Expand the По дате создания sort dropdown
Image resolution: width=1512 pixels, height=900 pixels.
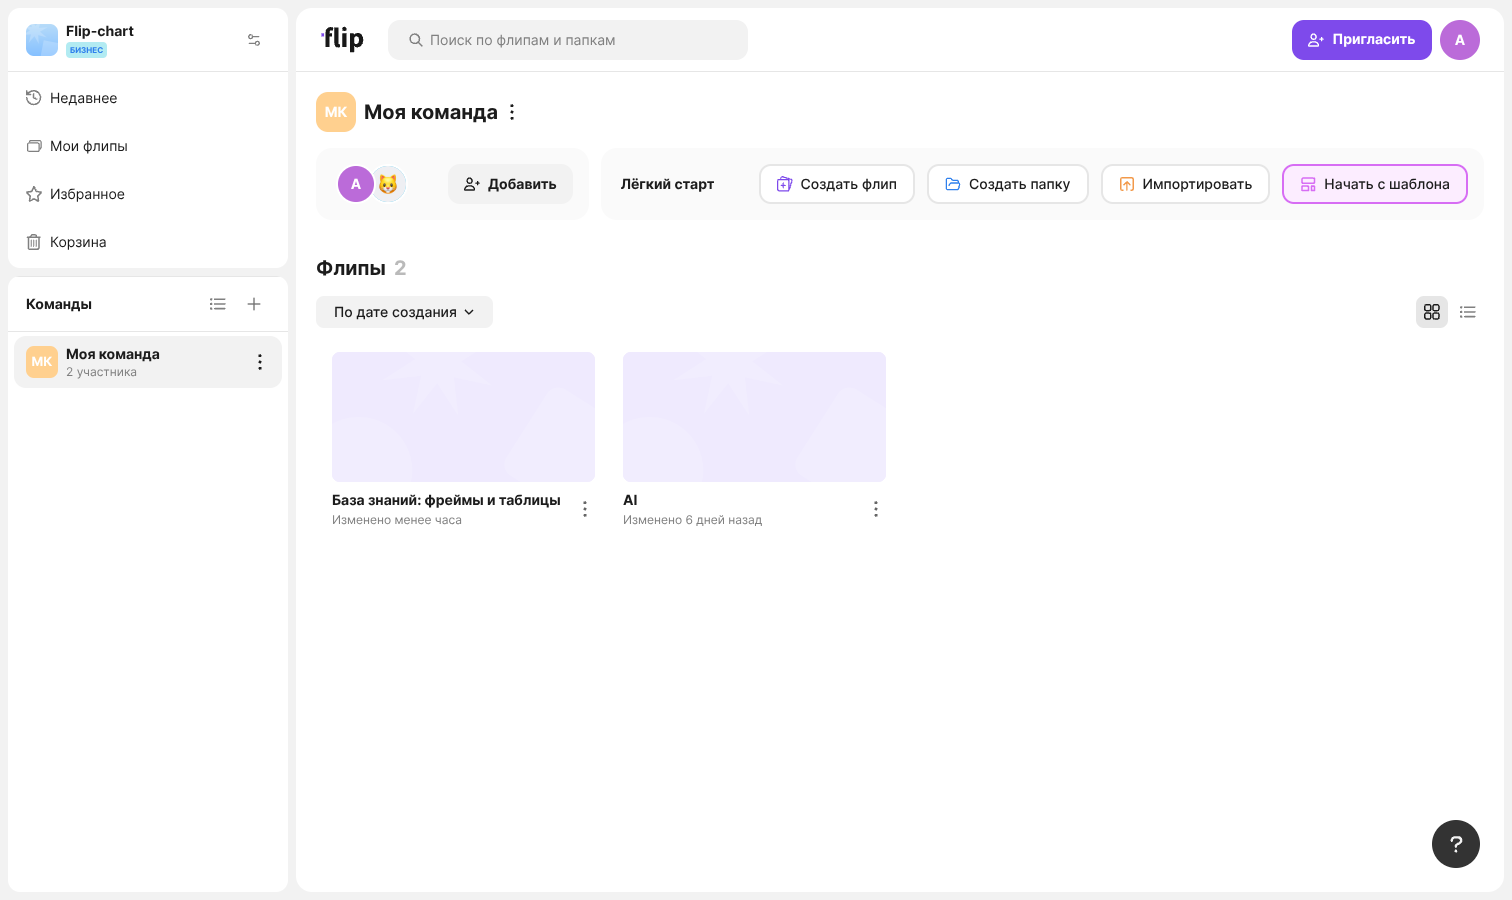[x=404, y=312]
